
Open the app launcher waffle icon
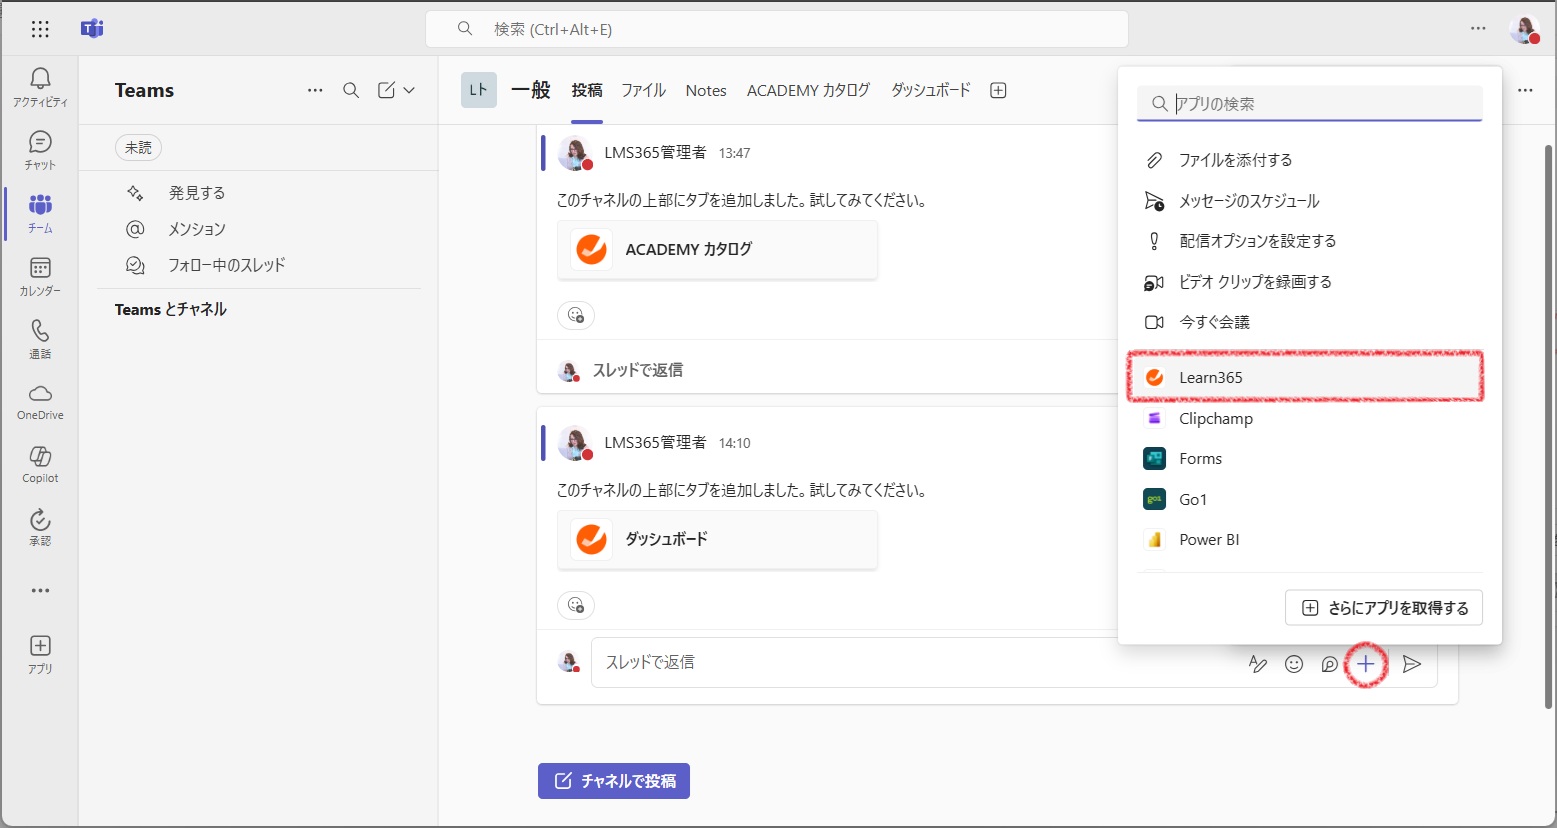[x=40, y=29]
